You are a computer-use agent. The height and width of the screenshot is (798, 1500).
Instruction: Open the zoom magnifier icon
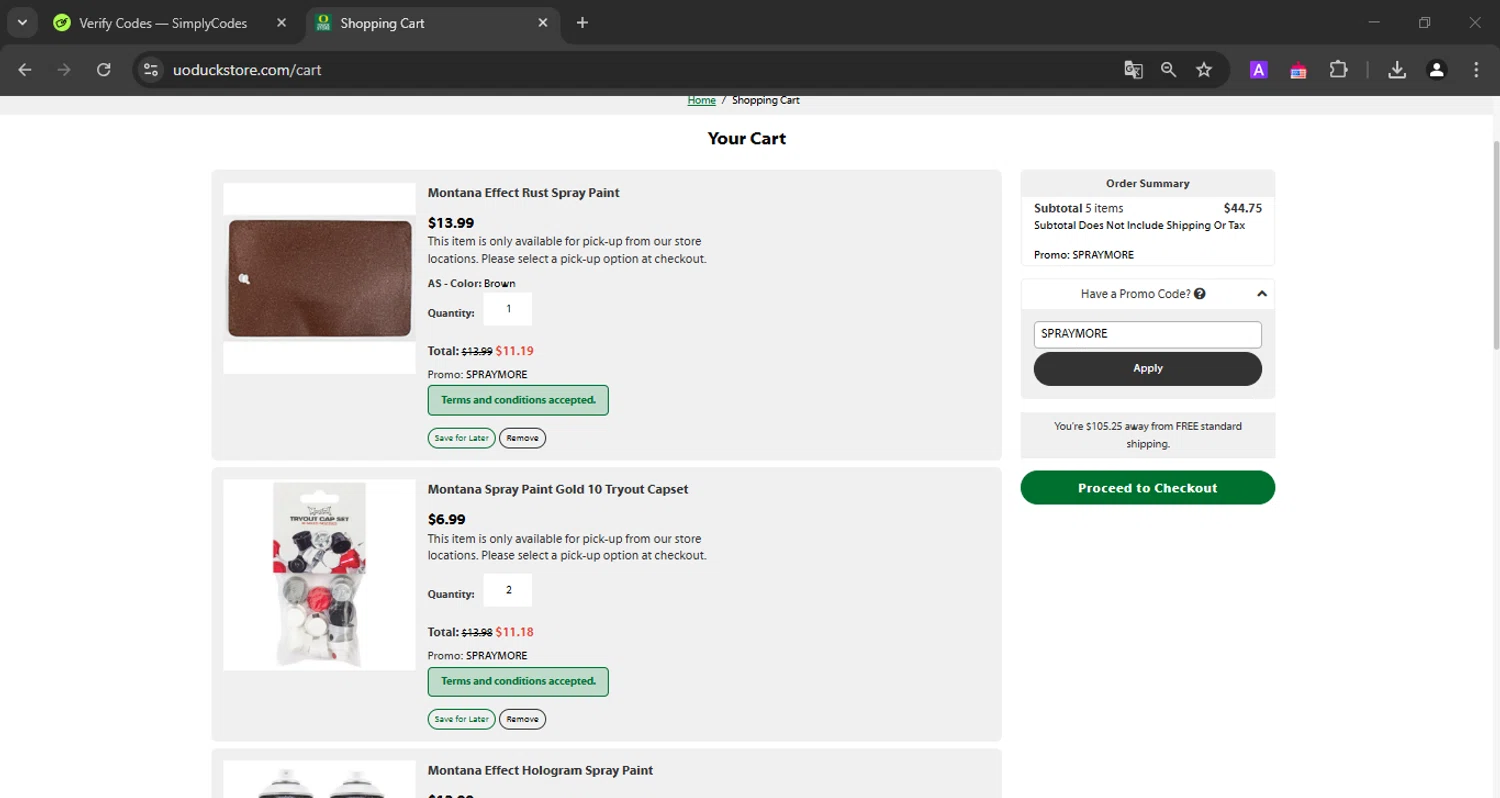[x=1168, y=70]
